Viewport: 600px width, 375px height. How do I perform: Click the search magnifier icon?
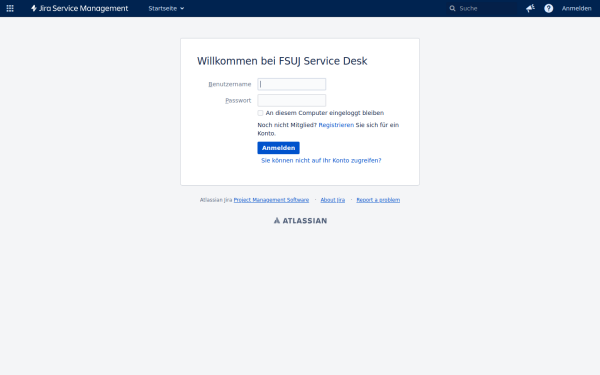pos(452,8)
